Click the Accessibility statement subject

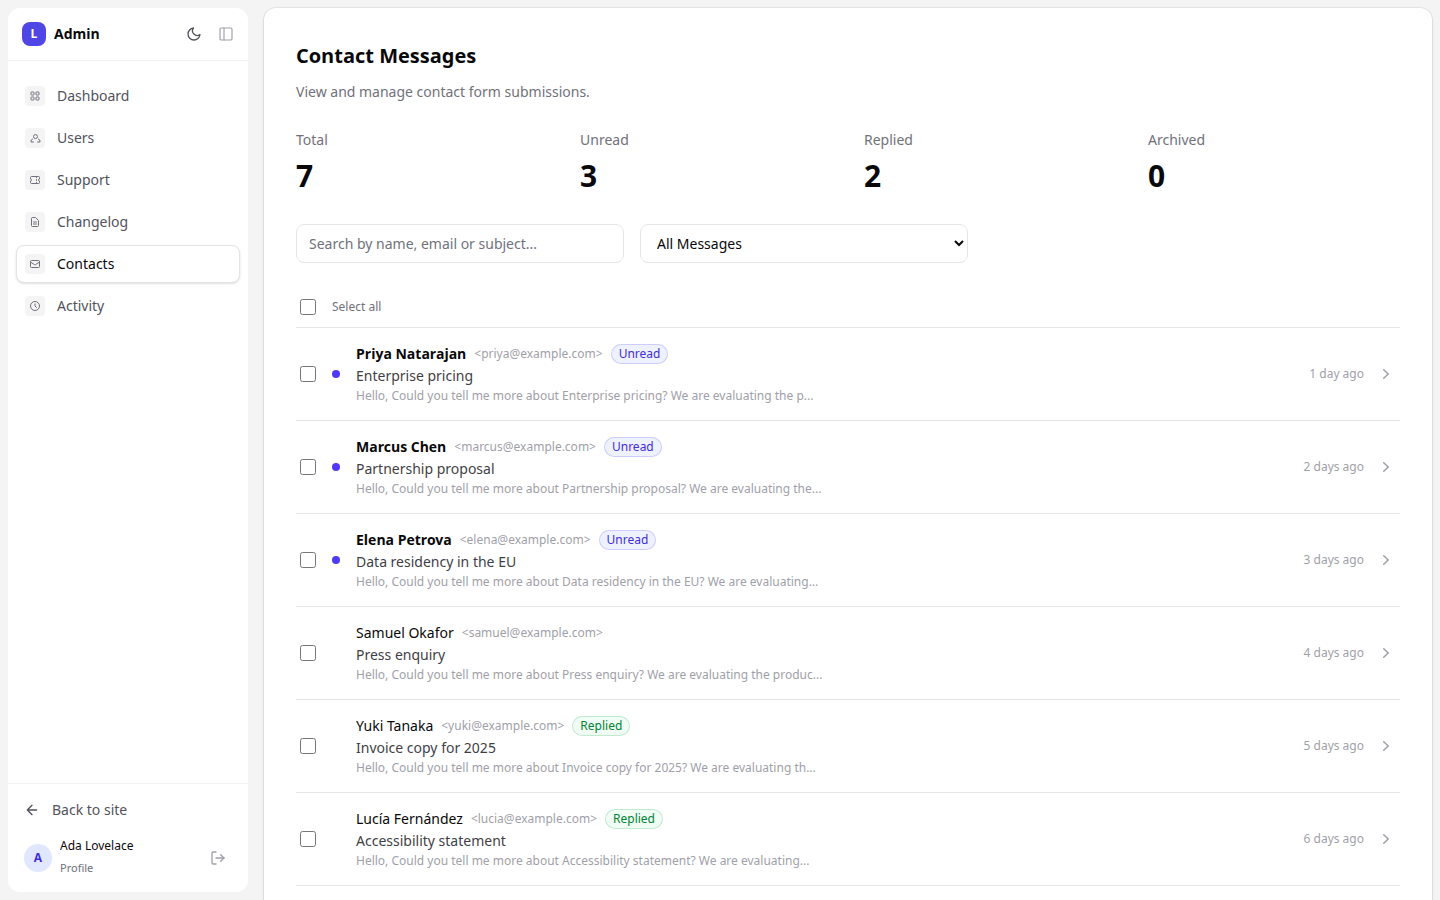click(x=431, y=841)
